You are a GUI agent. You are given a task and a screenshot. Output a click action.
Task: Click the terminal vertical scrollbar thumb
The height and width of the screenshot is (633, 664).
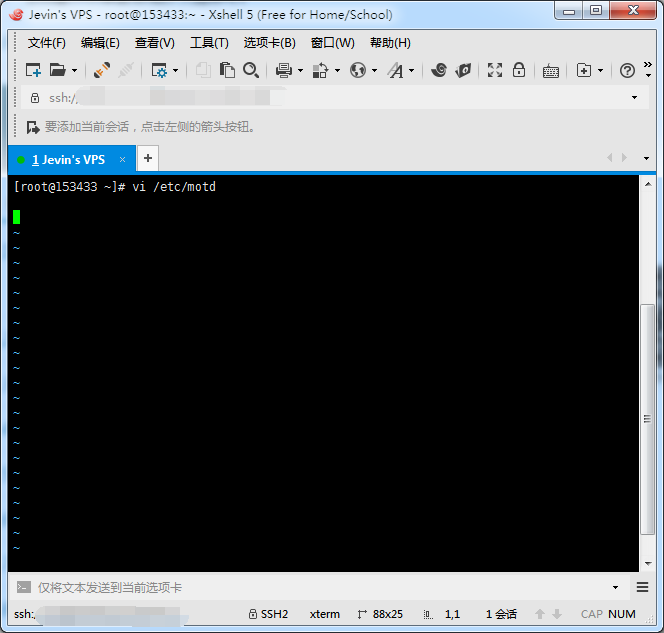tap(647, 419)
